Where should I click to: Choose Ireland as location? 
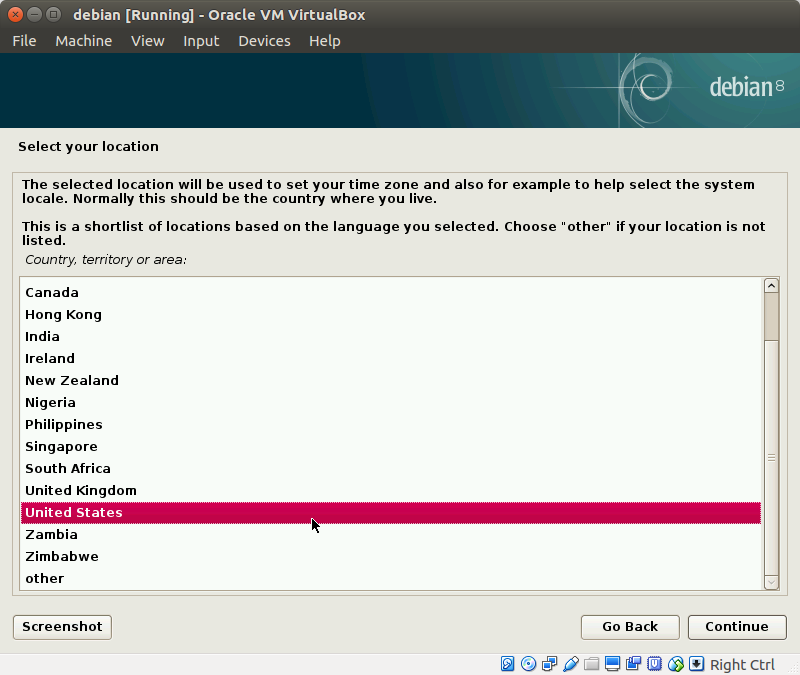pos(391,358)
